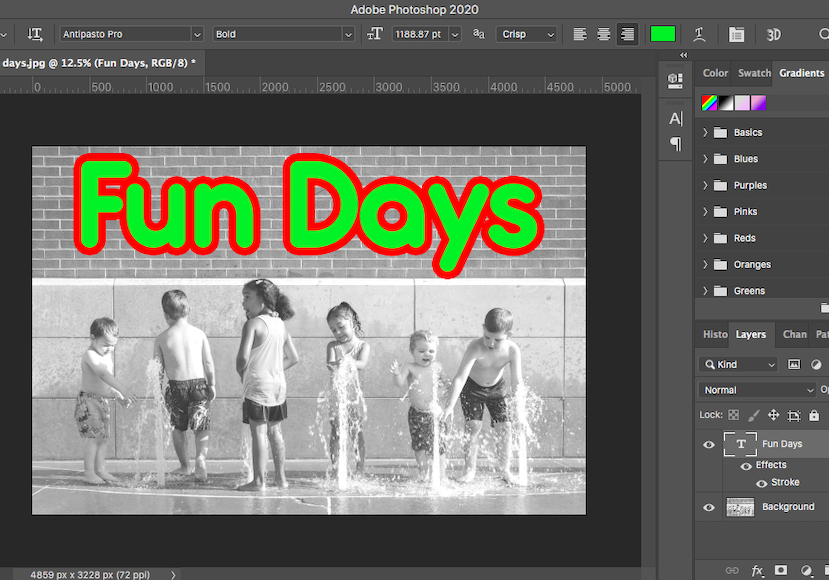This screenshot has height=580, width=829.
Task: Hide the Background layer
Action: pyautogui.click(x=709, y=507)
